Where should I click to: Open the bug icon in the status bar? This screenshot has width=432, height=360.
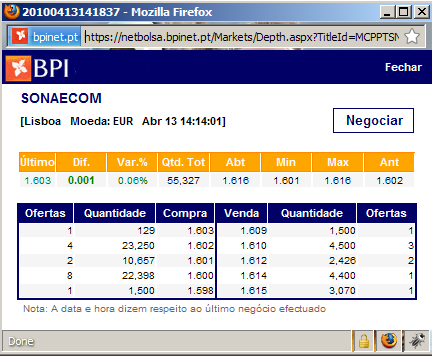coord(417,341)
